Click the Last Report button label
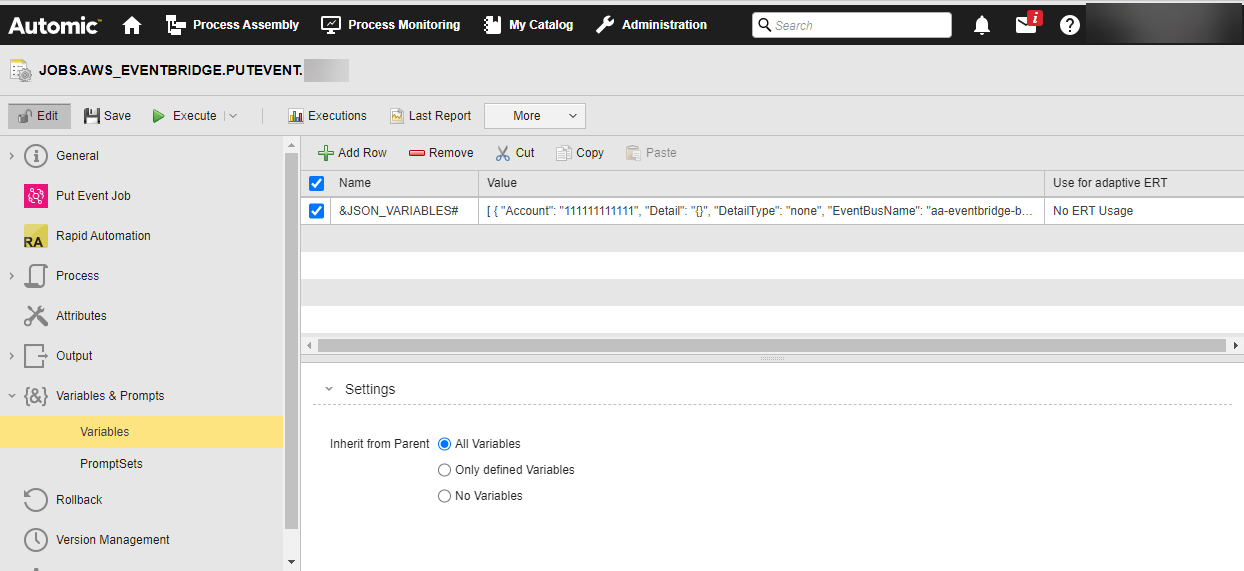1244x571 pixels. click(x=440, y=116)
